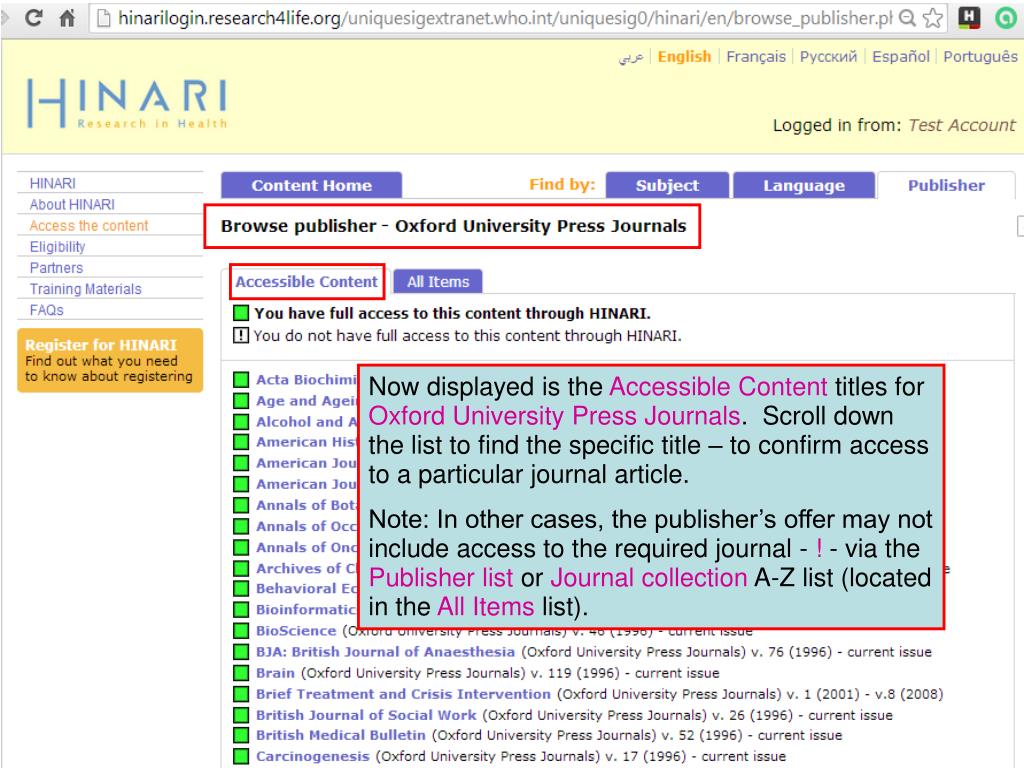The width and height of the screenshot is (1024, 768).
Task: Click green square beside Age and Ageing
Action: click(x=241, y=400)
